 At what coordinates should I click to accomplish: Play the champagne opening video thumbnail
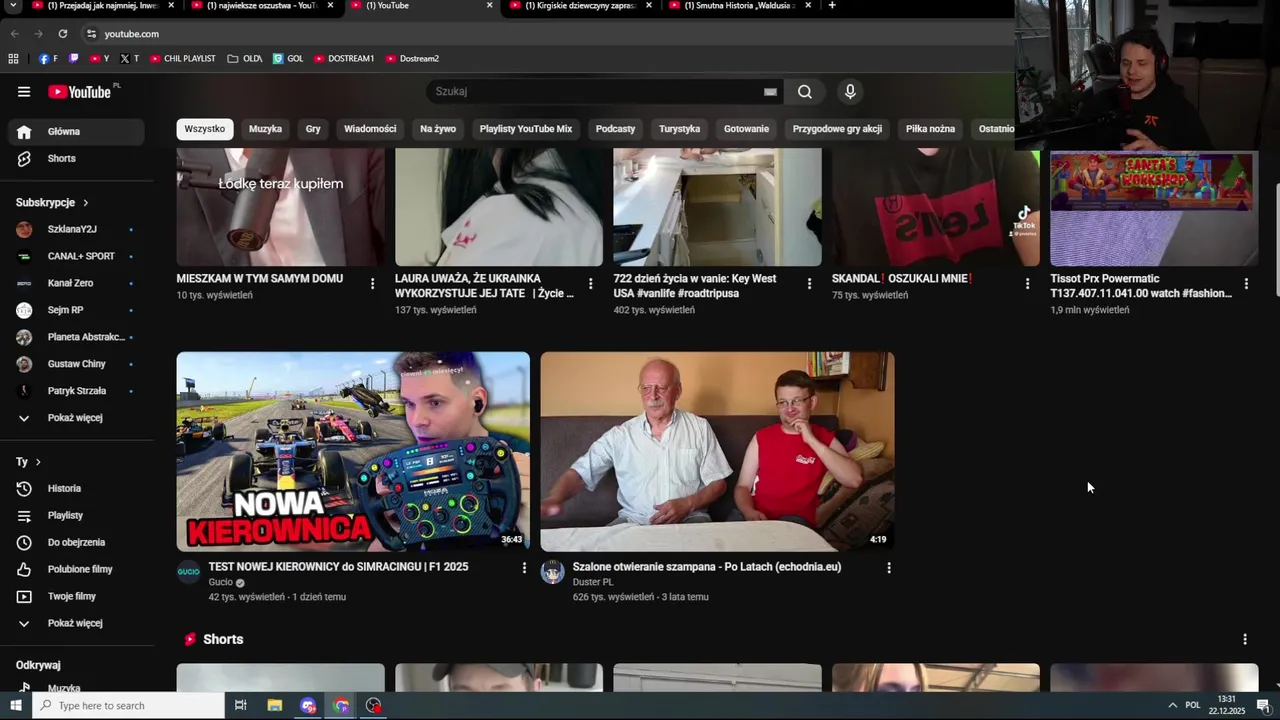pos(717,452)
